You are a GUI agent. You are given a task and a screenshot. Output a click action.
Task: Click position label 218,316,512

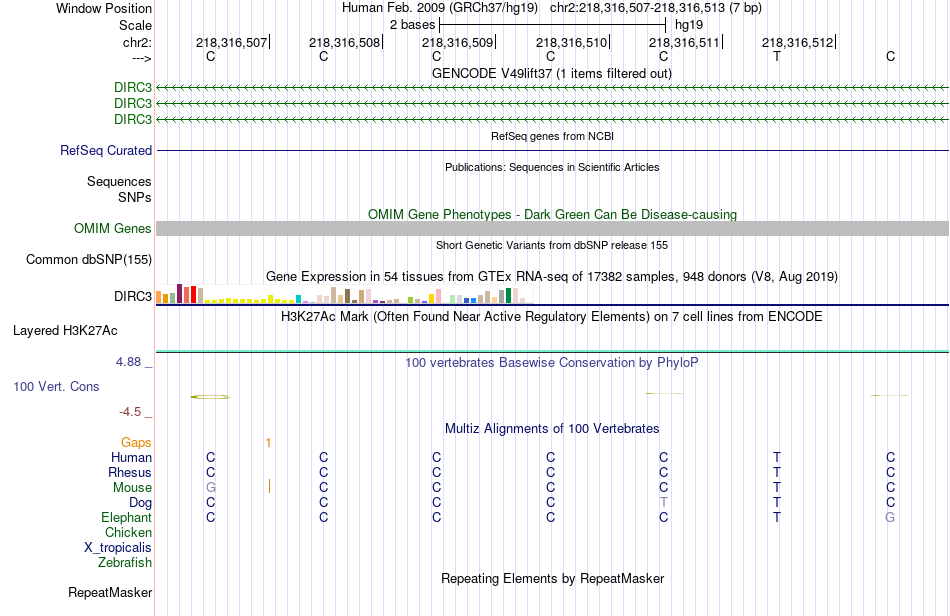click(797, 42)
